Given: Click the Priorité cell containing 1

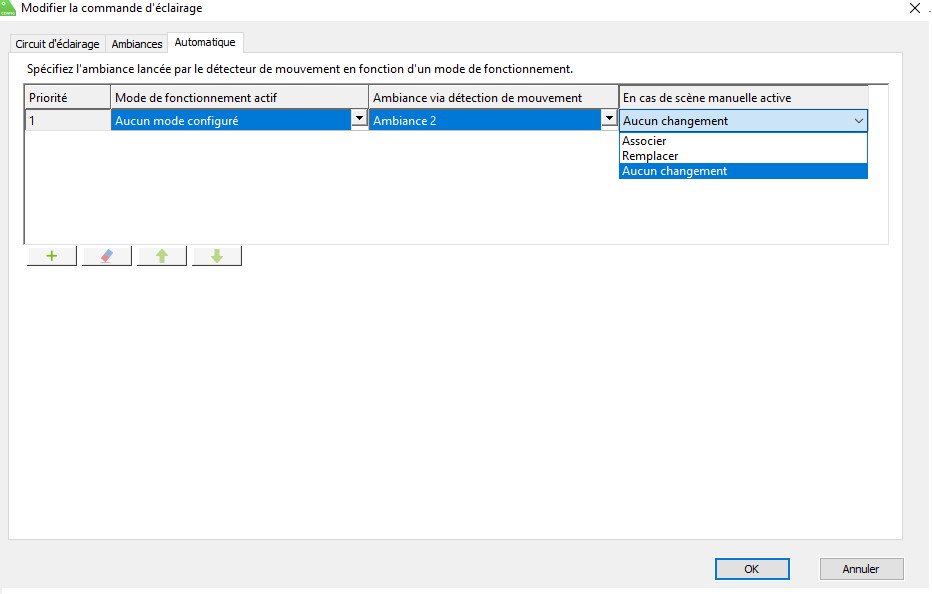Looking at the screenshot, I should click(x=67, y=121).
